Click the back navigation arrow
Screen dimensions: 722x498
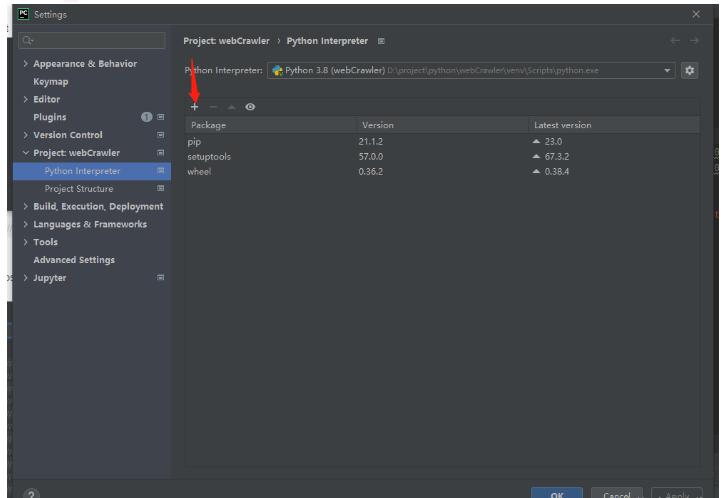pyautogui.click(x=674, y=41)
